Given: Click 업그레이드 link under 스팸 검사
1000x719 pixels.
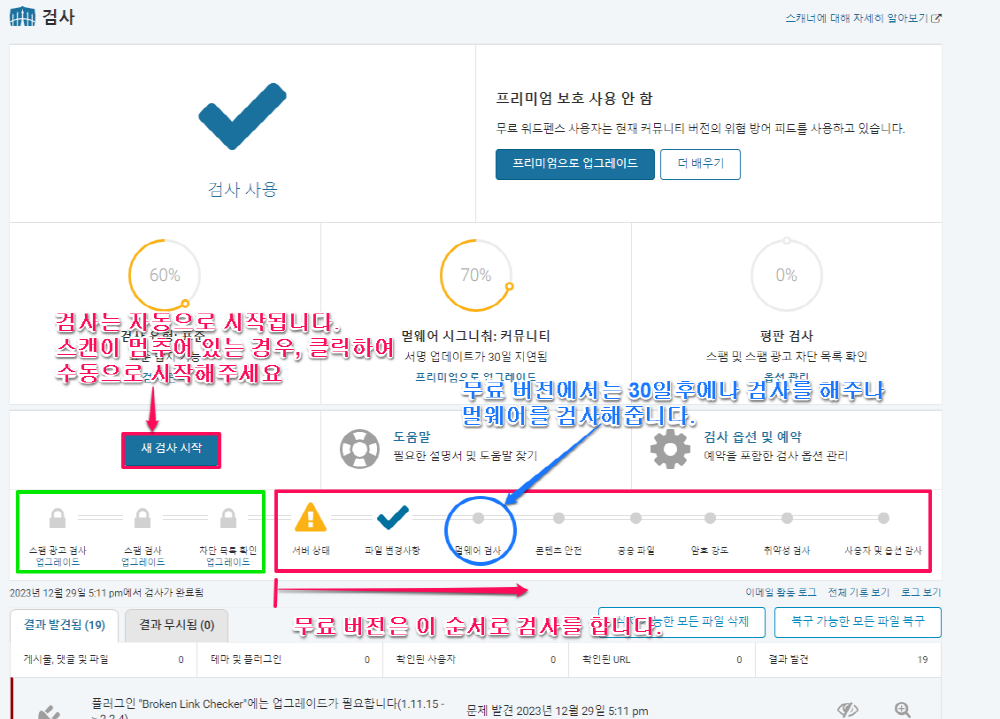Looking at the screenshot, I should click(x=143, y=562).
